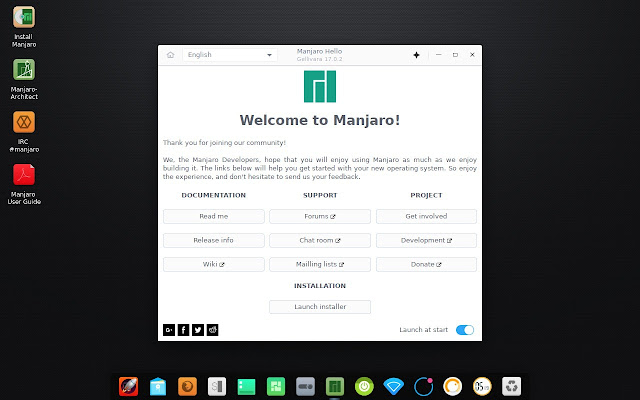Open the Wiki external link
640x400 pixels.
click(213, 264)
